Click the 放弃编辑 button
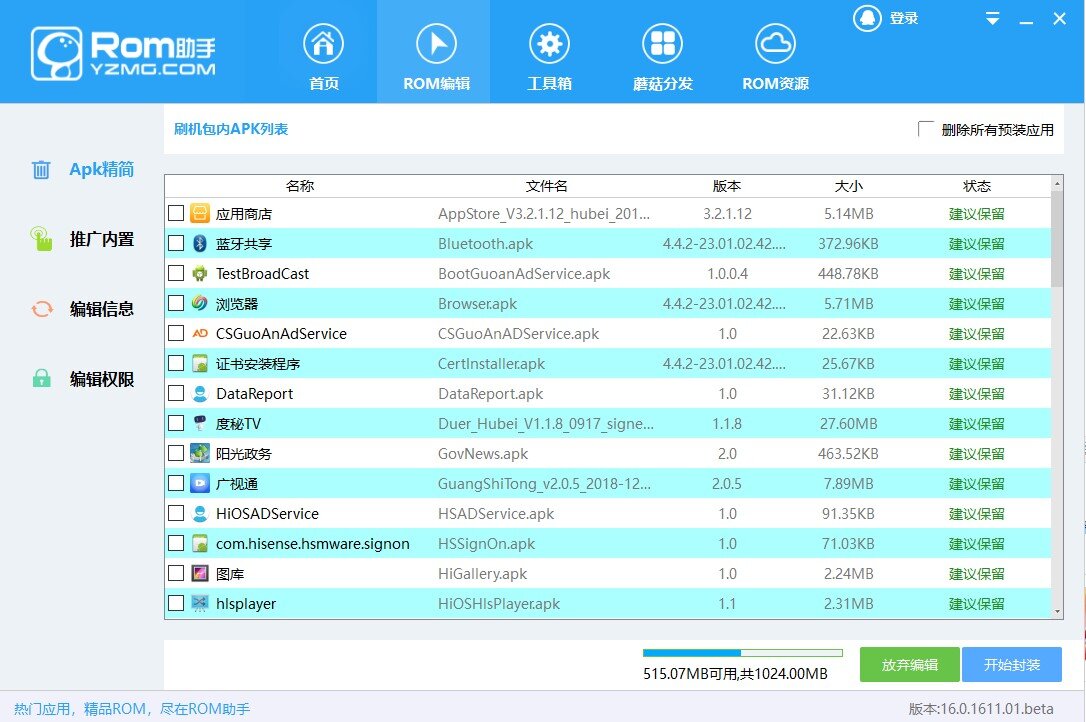This screenshot has height=722, width=1086. tap(909, 664)
